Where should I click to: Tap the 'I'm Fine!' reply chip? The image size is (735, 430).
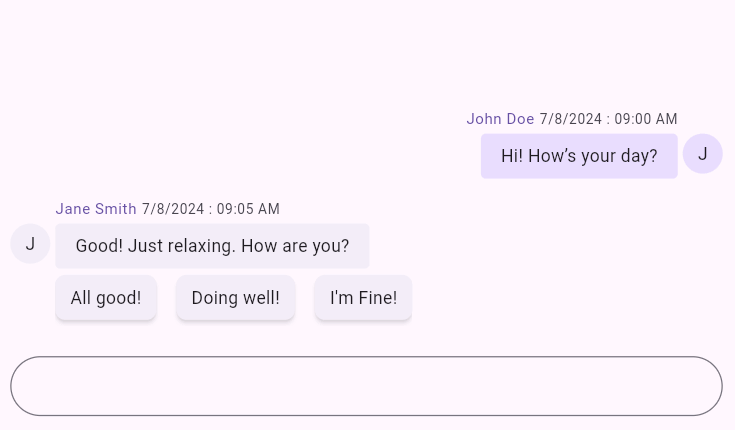pos(363,298)
